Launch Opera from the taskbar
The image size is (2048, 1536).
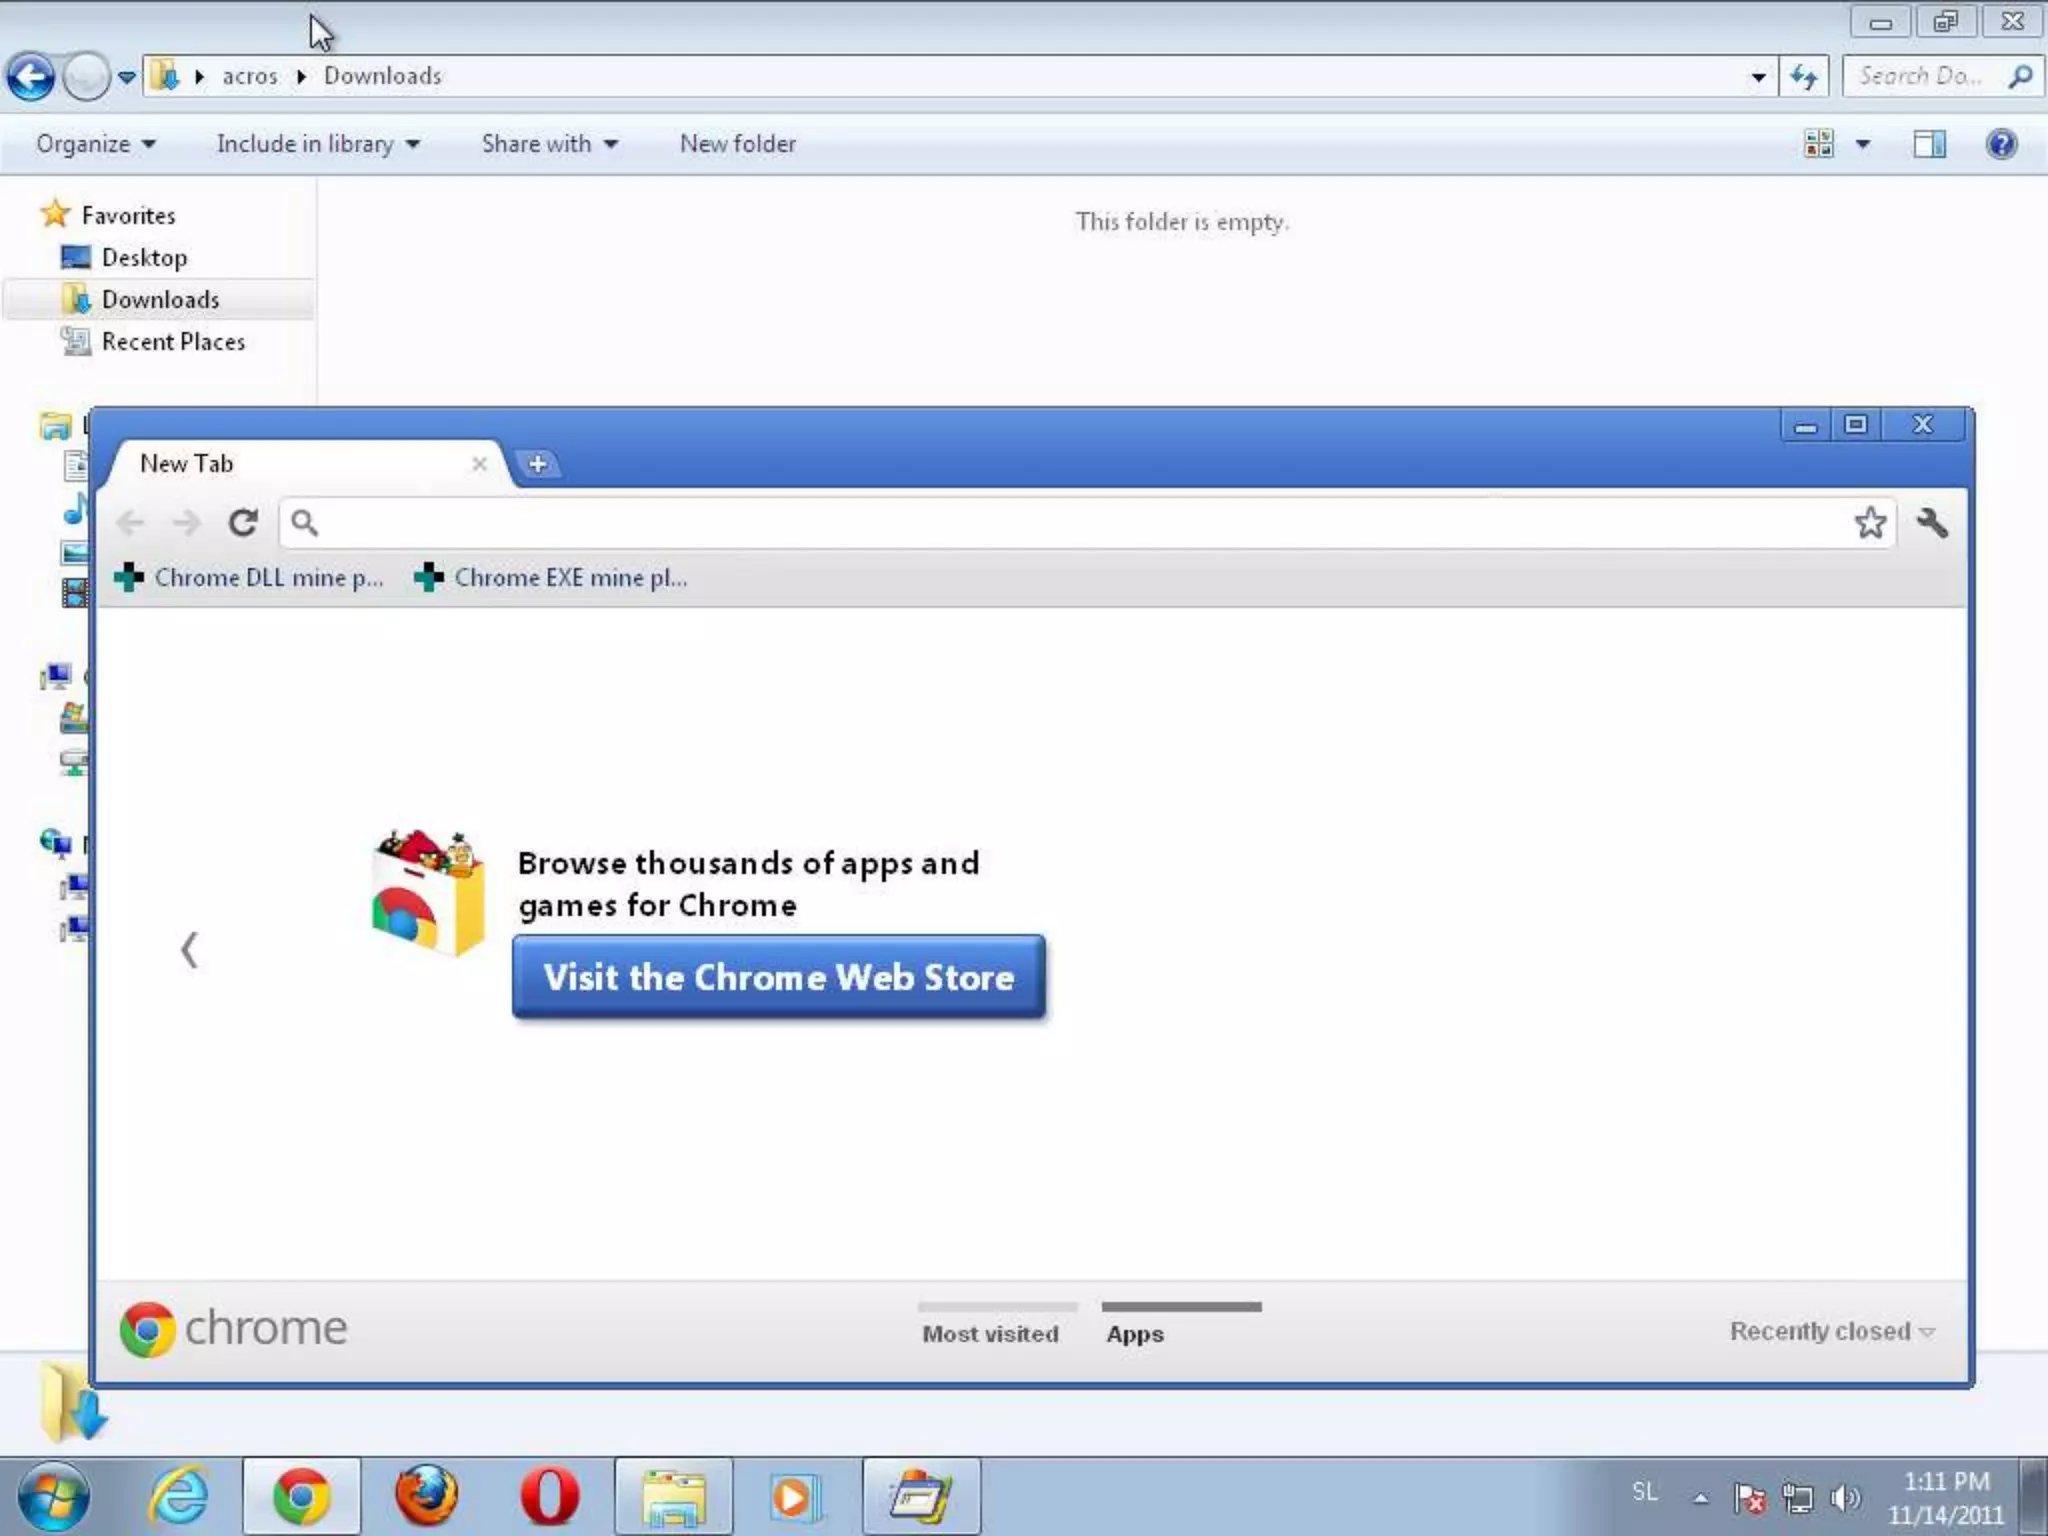[x=549, y=1497]
